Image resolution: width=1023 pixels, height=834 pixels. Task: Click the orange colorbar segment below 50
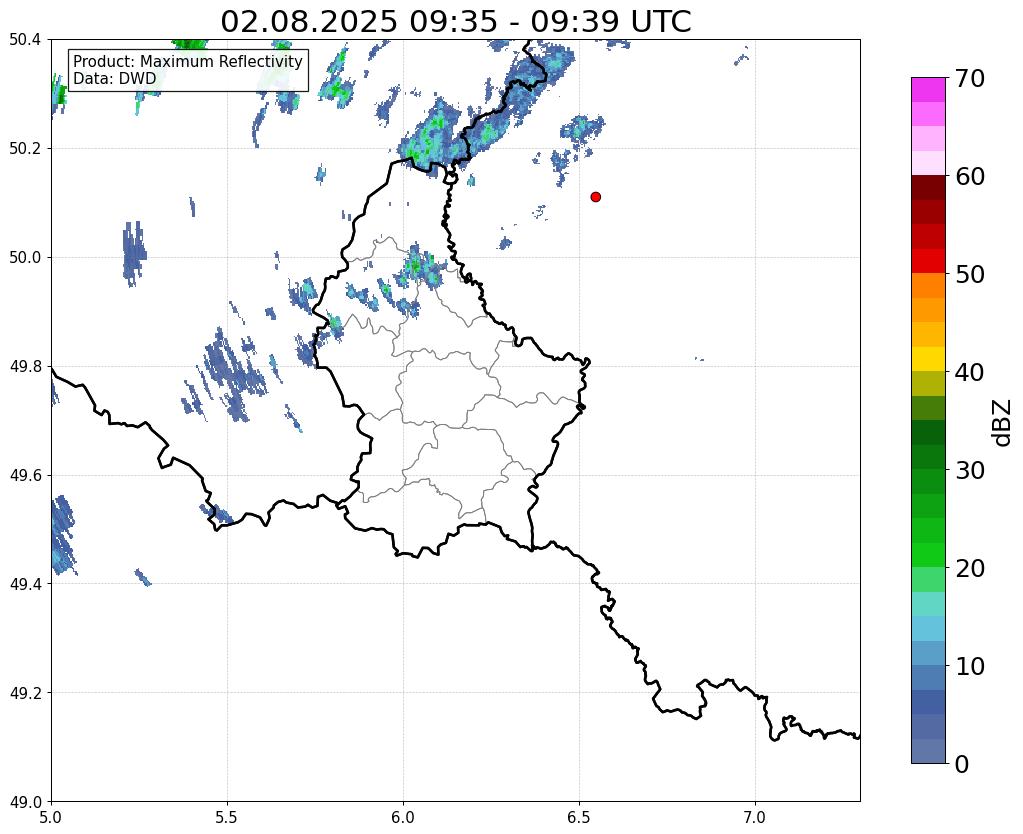point(928,286)
